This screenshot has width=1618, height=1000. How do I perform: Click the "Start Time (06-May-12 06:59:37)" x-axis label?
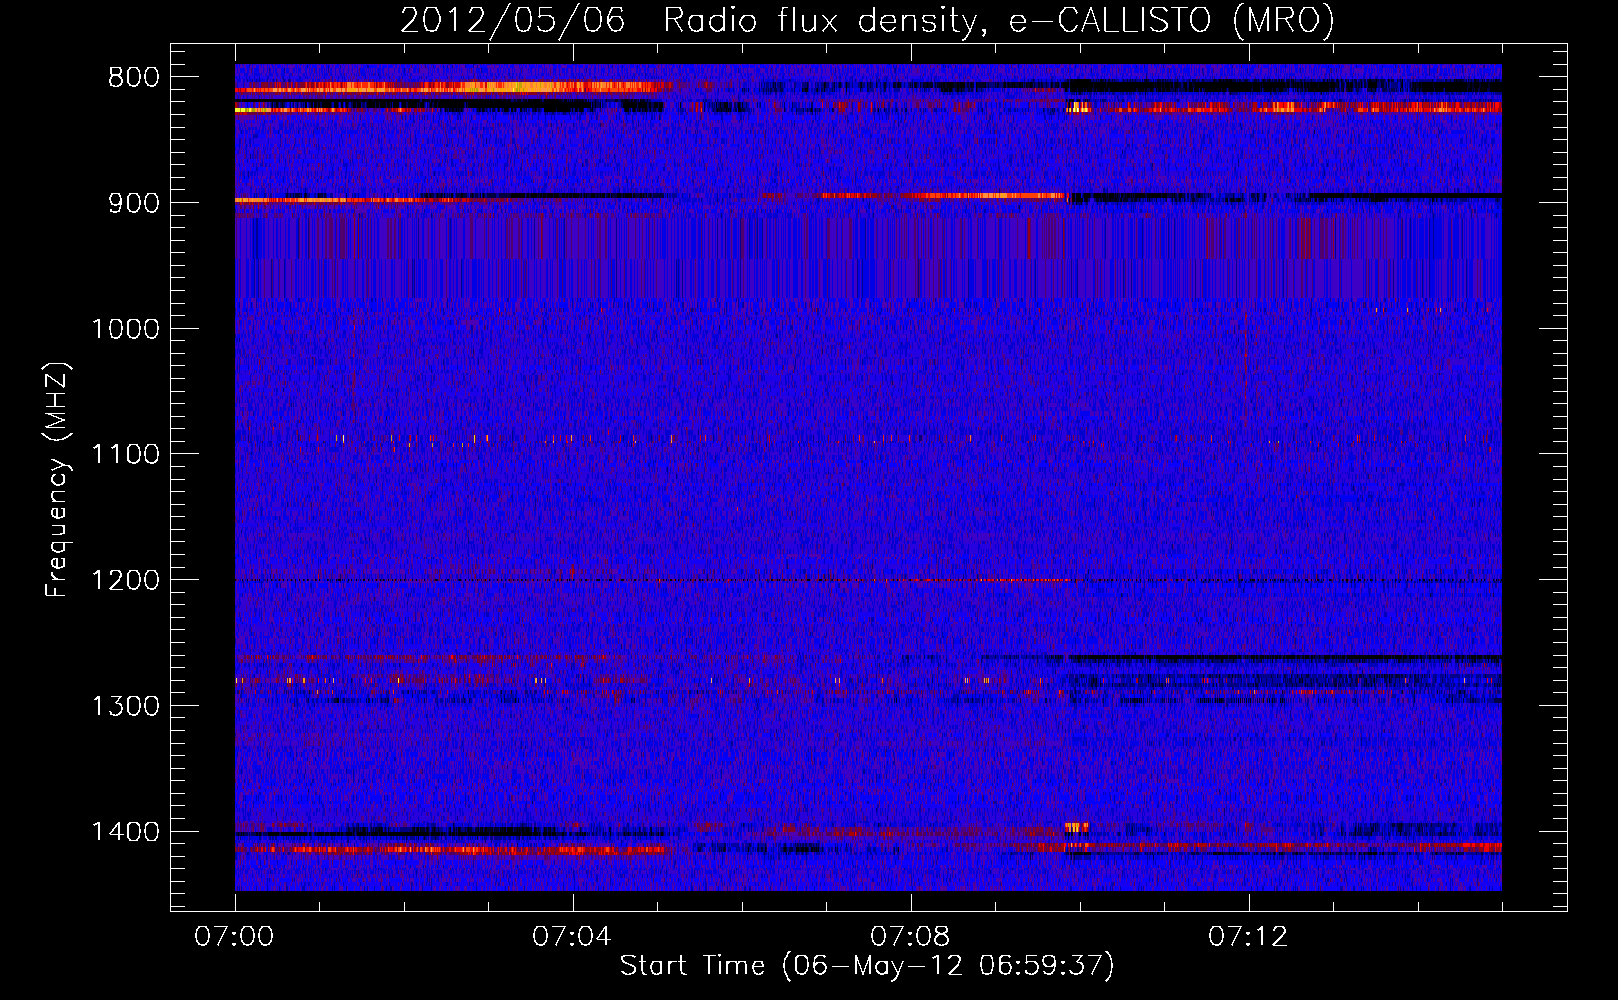(x=867, y=966)
